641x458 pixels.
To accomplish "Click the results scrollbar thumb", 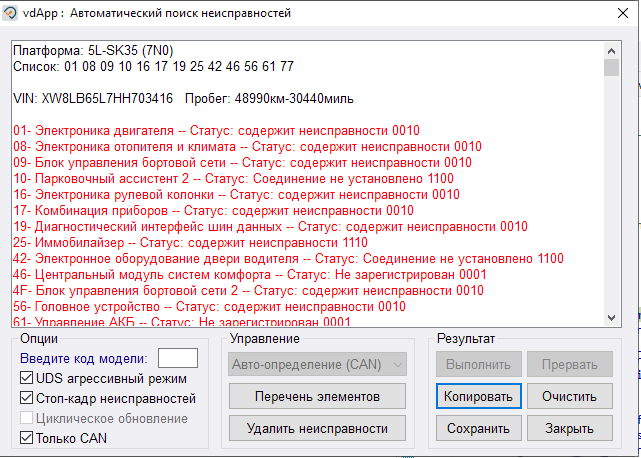I will (x=612, y=67).
